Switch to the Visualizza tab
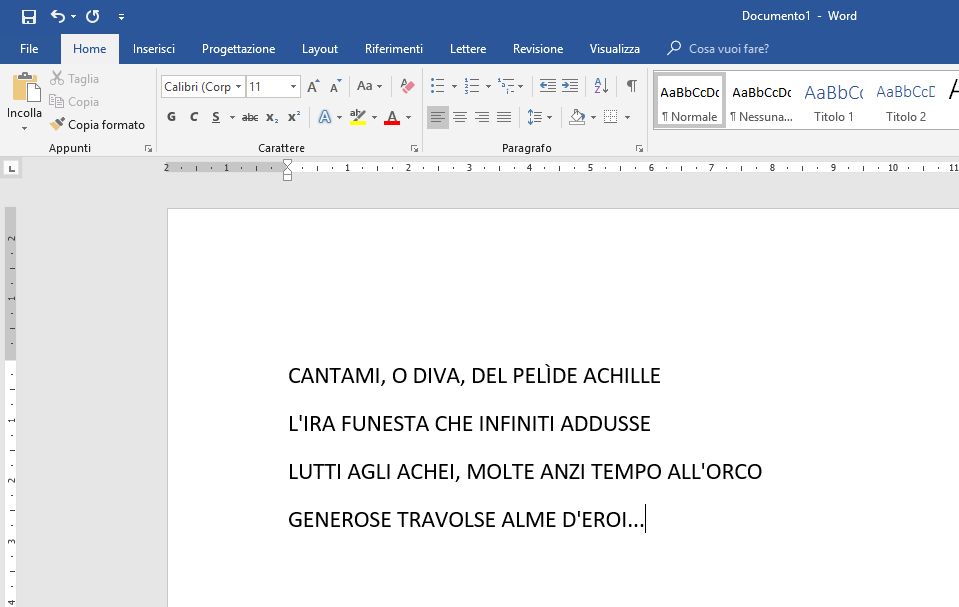Image resolution: width=959 pixels, height=607 pixels. click(x=614, y=49)
